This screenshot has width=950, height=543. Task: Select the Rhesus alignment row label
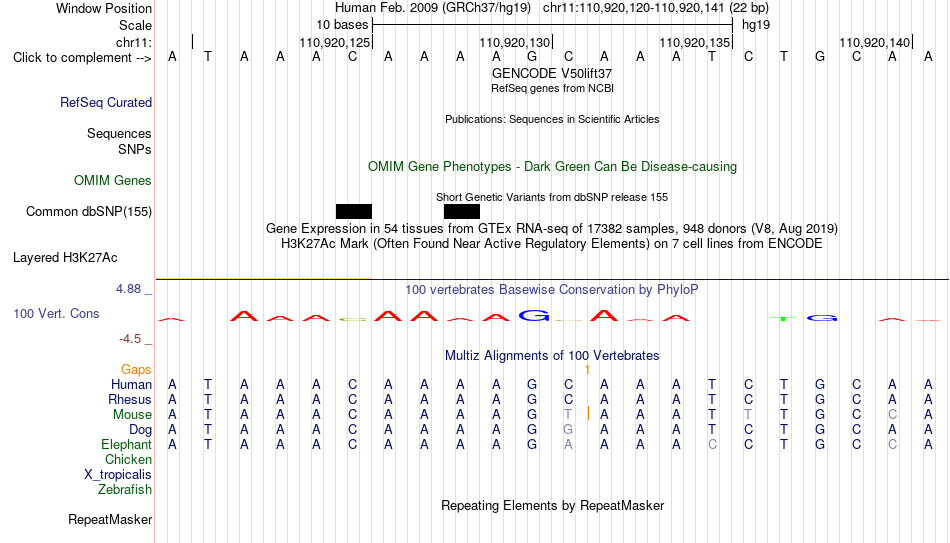coord(130,400)
